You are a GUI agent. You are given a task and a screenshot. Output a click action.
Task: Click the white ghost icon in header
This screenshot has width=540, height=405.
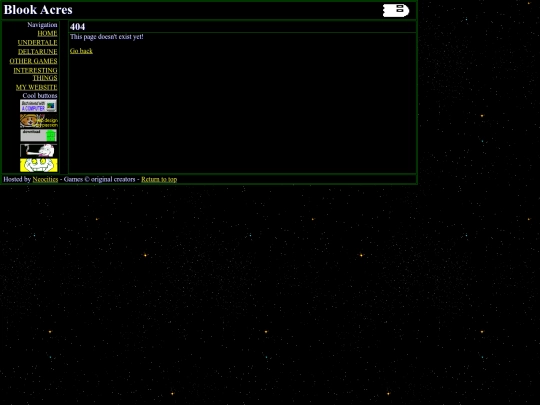(396, 10)
